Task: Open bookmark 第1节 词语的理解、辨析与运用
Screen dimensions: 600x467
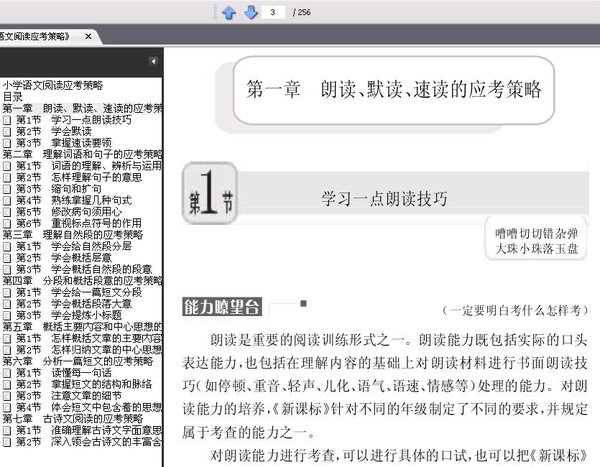Action: (89, 166)
